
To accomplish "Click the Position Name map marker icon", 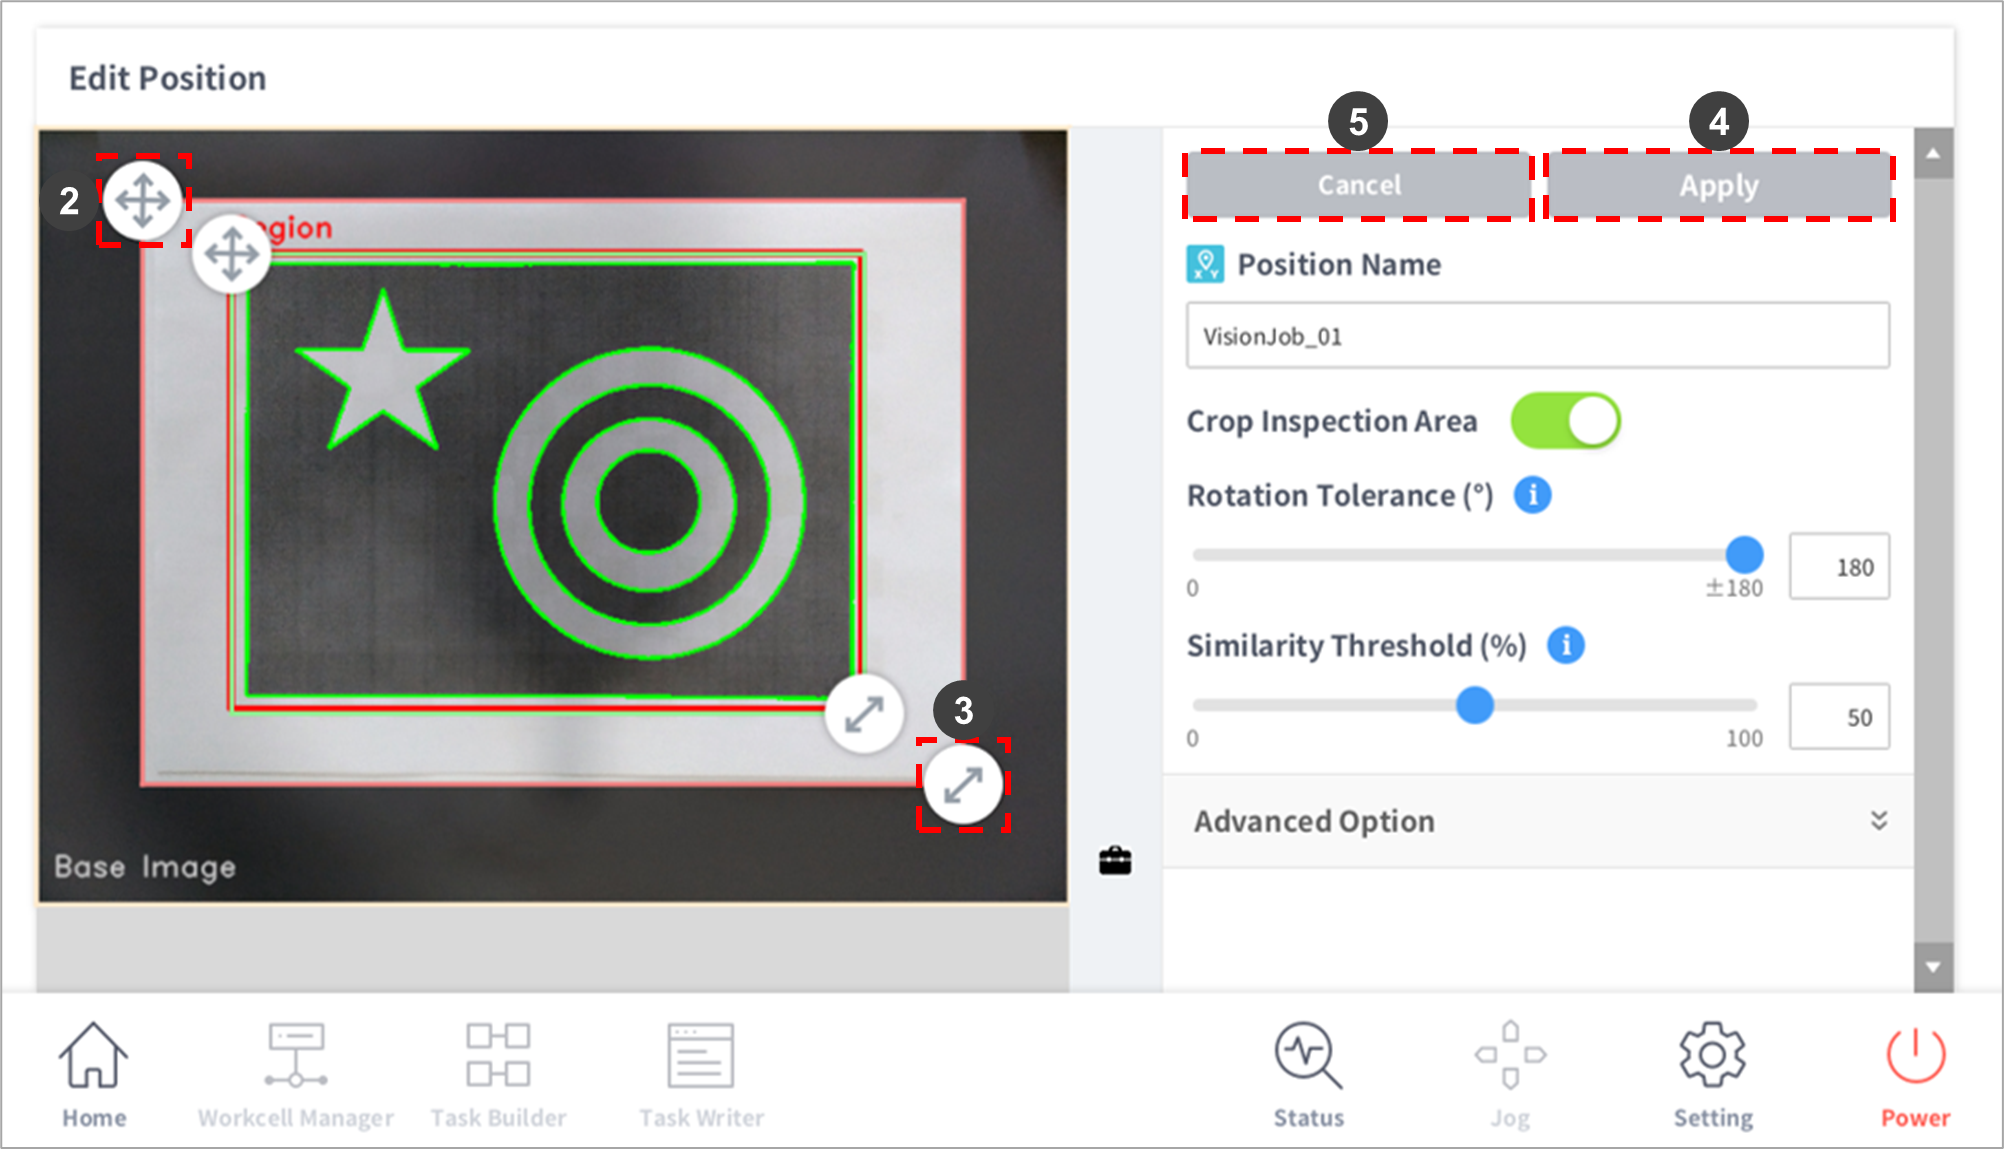I will coord(1205,264).
